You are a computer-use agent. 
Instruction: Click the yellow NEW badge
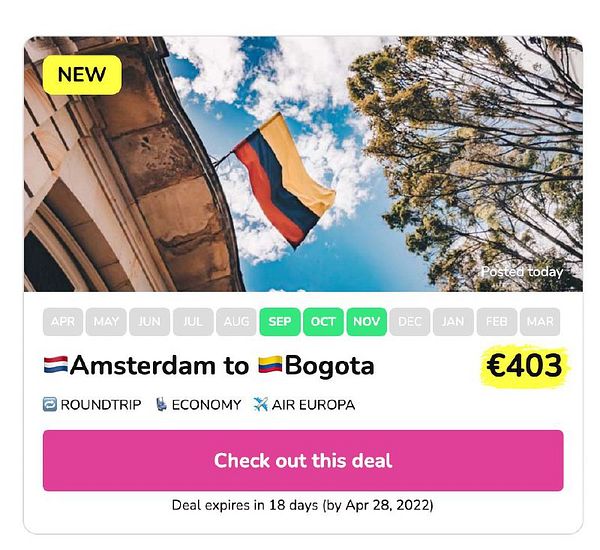(82, 75)
